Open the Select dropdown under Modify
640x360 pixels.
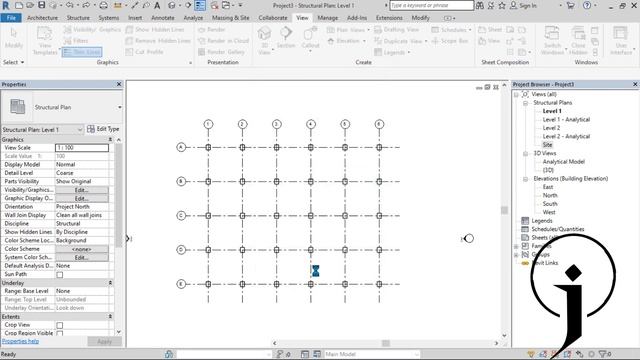pyautogui.click(x=13, y=62)
